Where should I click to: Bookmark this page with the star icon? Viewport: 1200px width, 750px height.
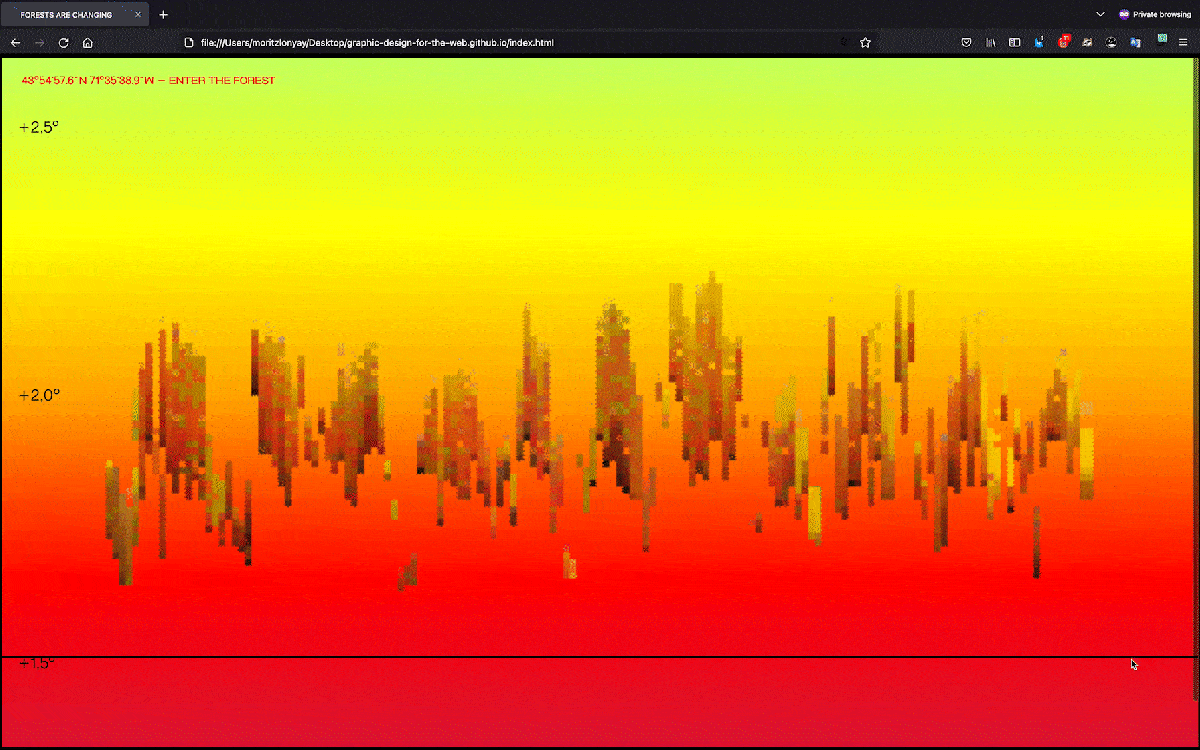(866, 43)
